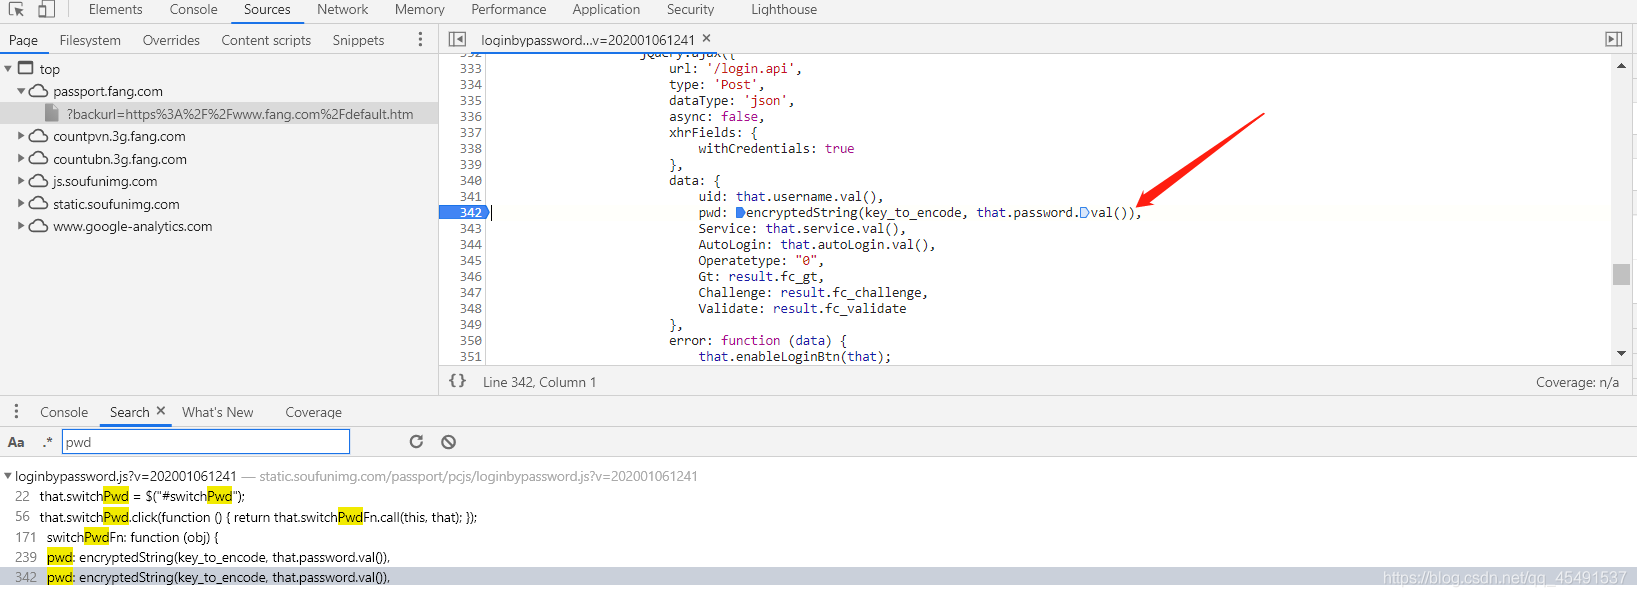Collapse the passport.fang.com domain
Image resolution: width=1637 pixels, height=597 pixels.
click(x=21, y=91)
